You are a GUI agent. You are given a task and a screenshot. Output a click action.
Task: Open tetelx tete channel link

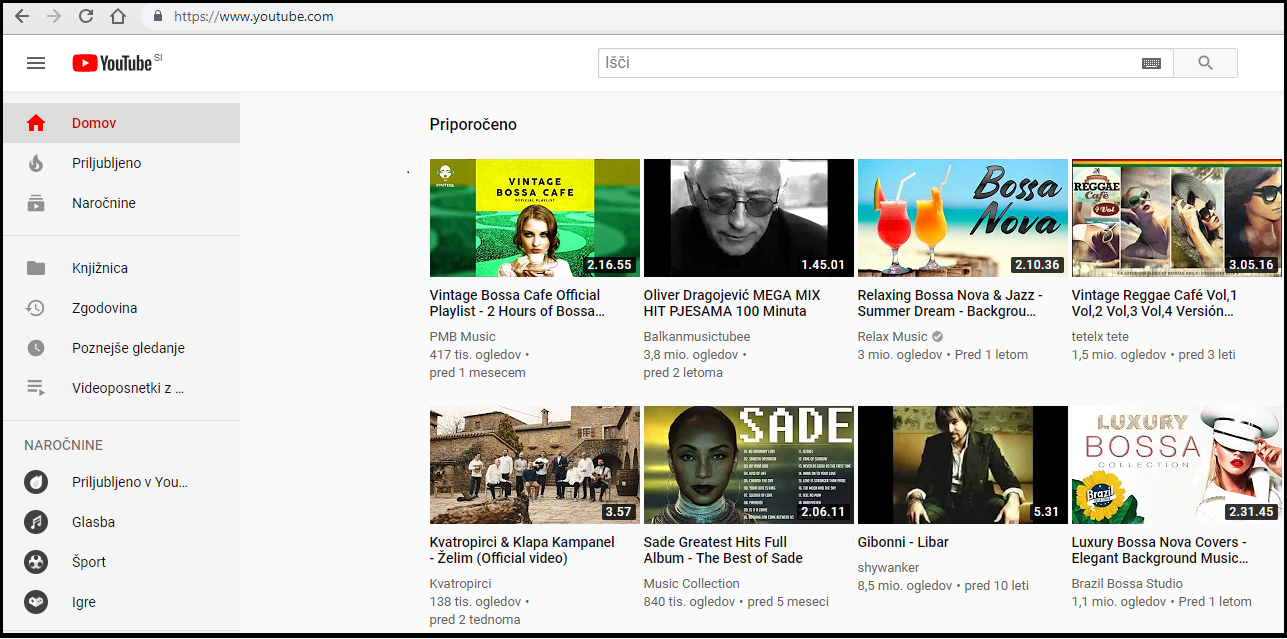pyautogui.click(x=1100, y=337)
